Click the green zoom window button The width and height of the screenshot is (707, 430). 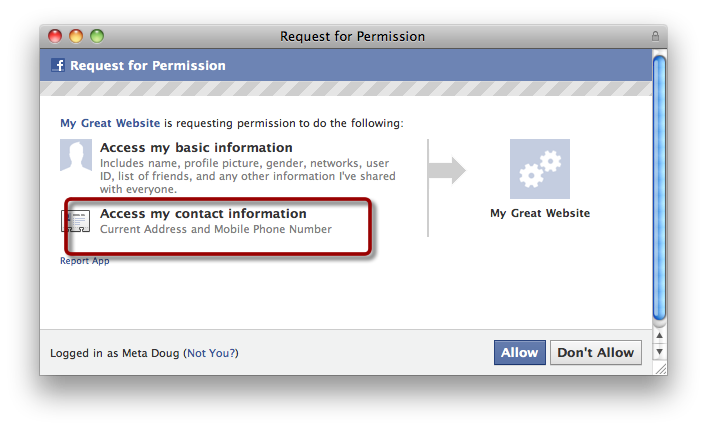97,36
